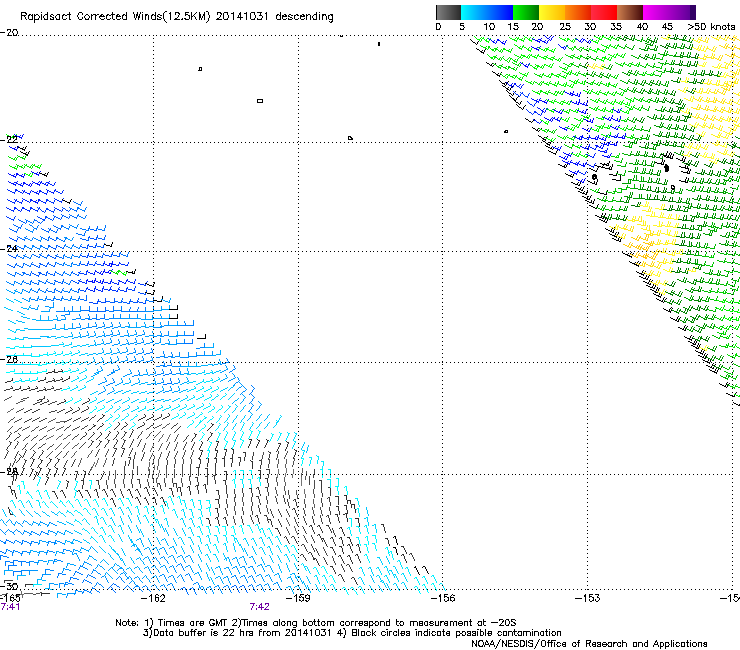Image resolution: width=740 pixels, height=650 pixels.
Task: Click the purple '7:41' time stamp
Action: point(10,607)
